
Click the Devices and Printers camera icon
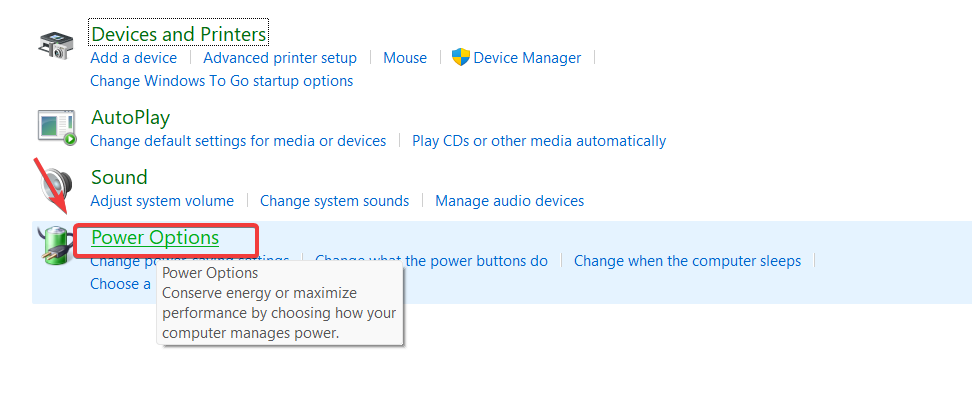(x=56, y=46)
